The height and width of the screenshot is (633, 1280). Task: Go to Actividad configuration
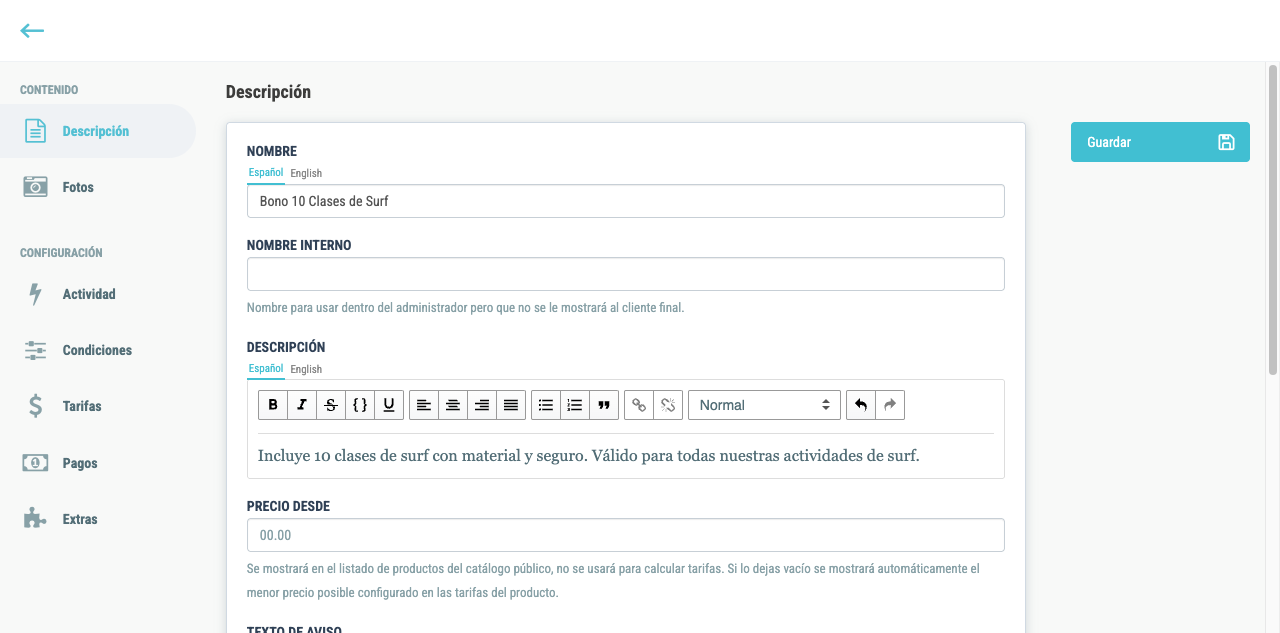click(x=97, y=294)
